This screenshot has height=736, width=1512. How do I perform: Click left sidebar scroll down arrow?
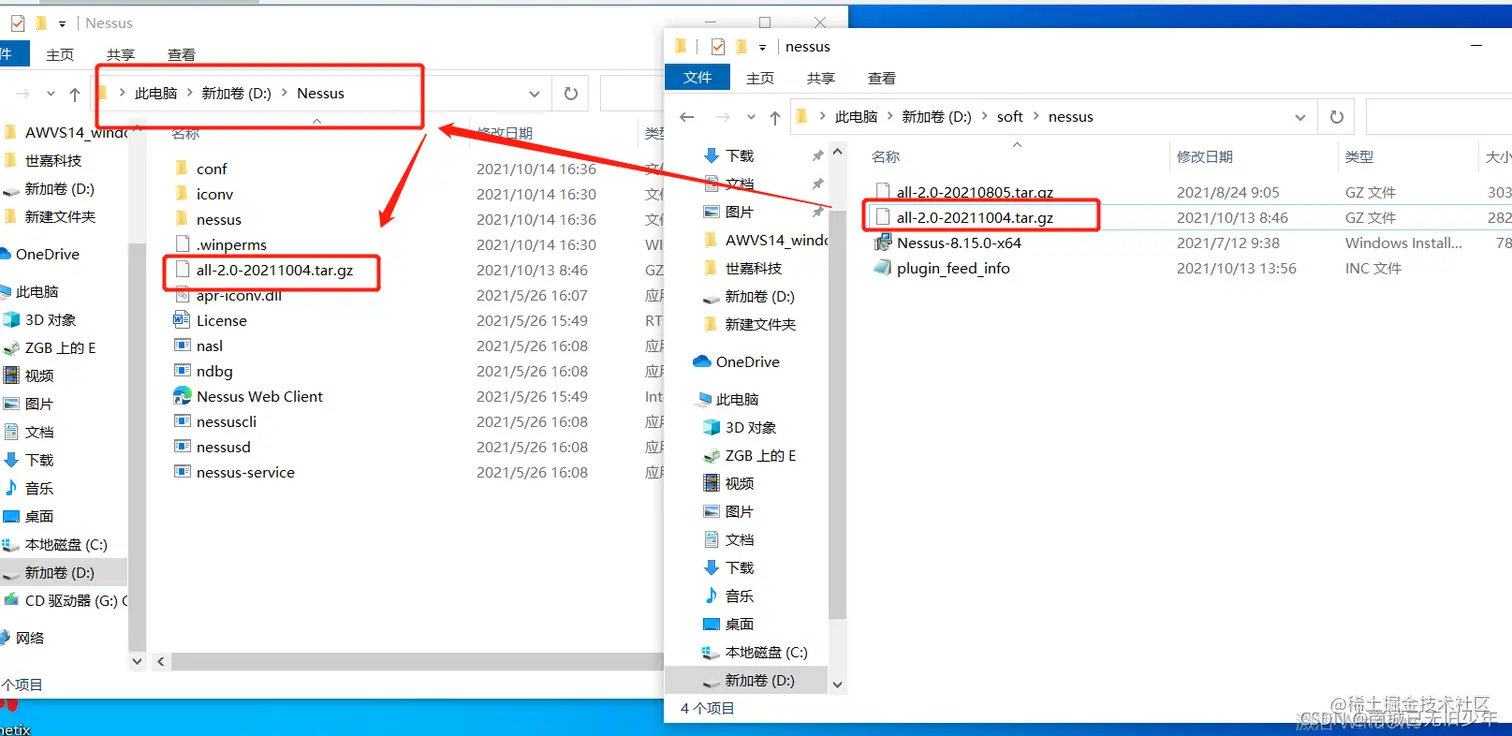[x=138, y=661]
